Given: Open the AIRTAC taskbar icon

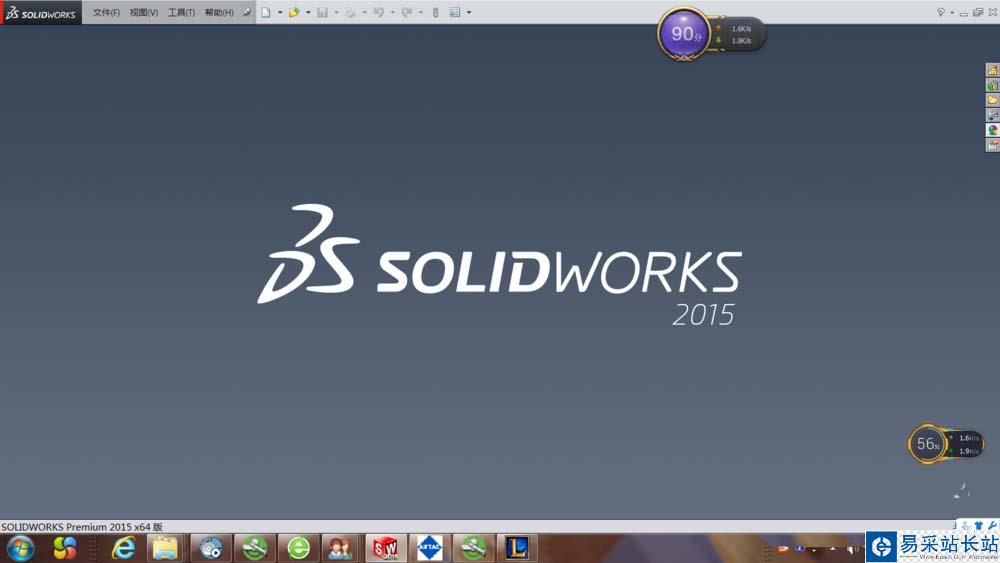Looking at the screenshot, I should click(x=429, y=548).
